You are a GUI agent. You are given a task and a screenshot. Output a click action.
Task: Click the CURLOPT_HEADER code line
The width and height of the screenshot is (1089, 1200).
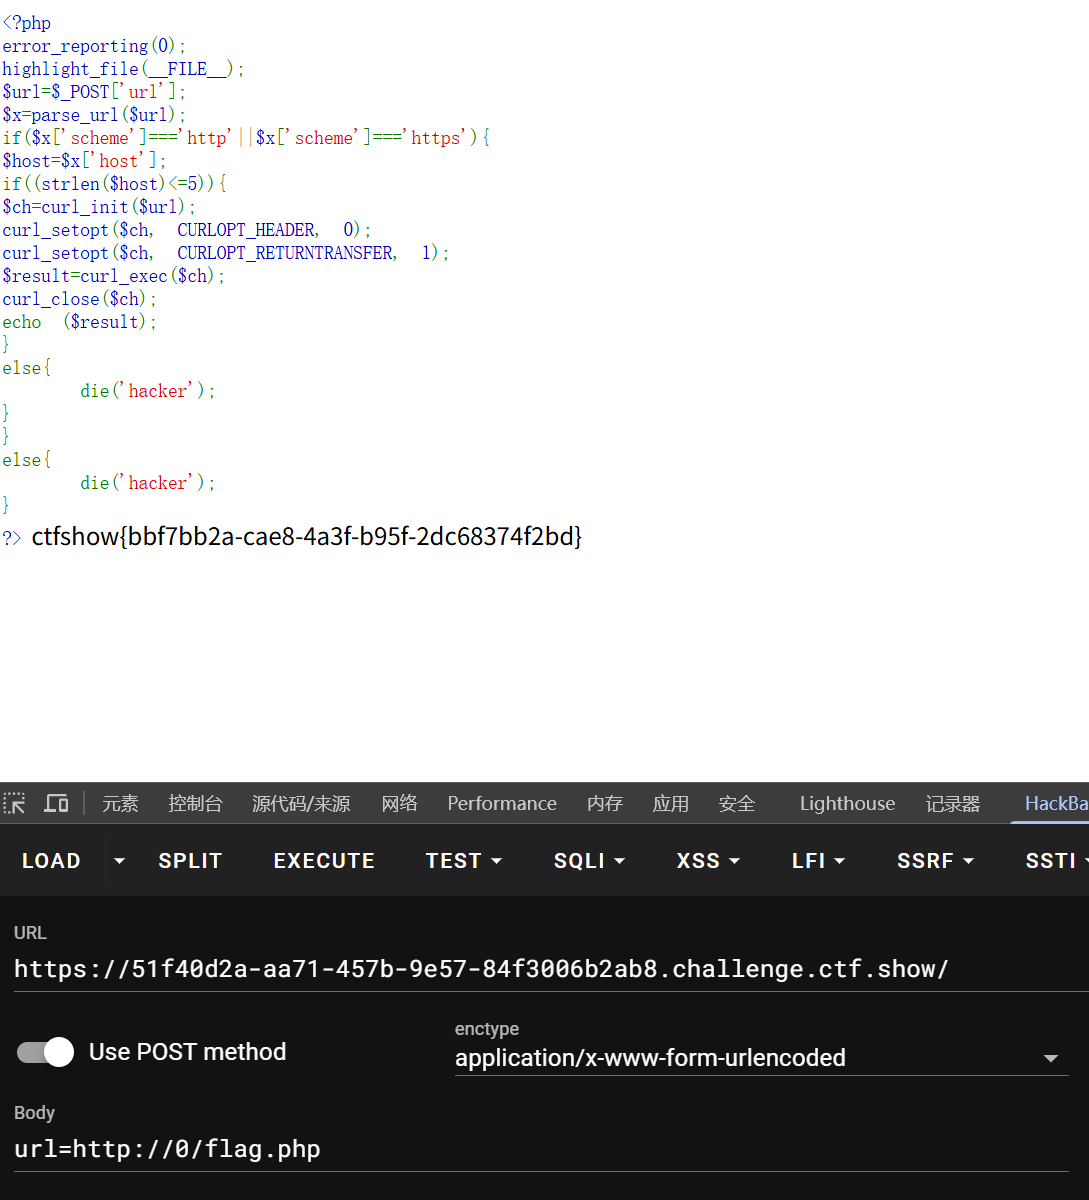[187, 230]
